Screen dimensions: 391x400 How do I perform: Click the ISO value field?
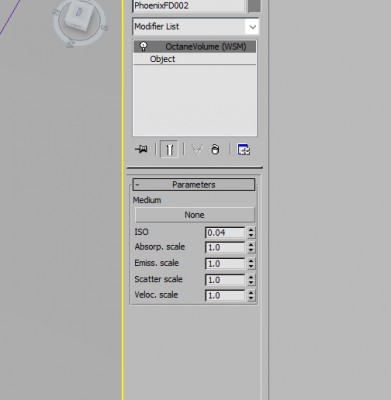(x=225, y=232)
